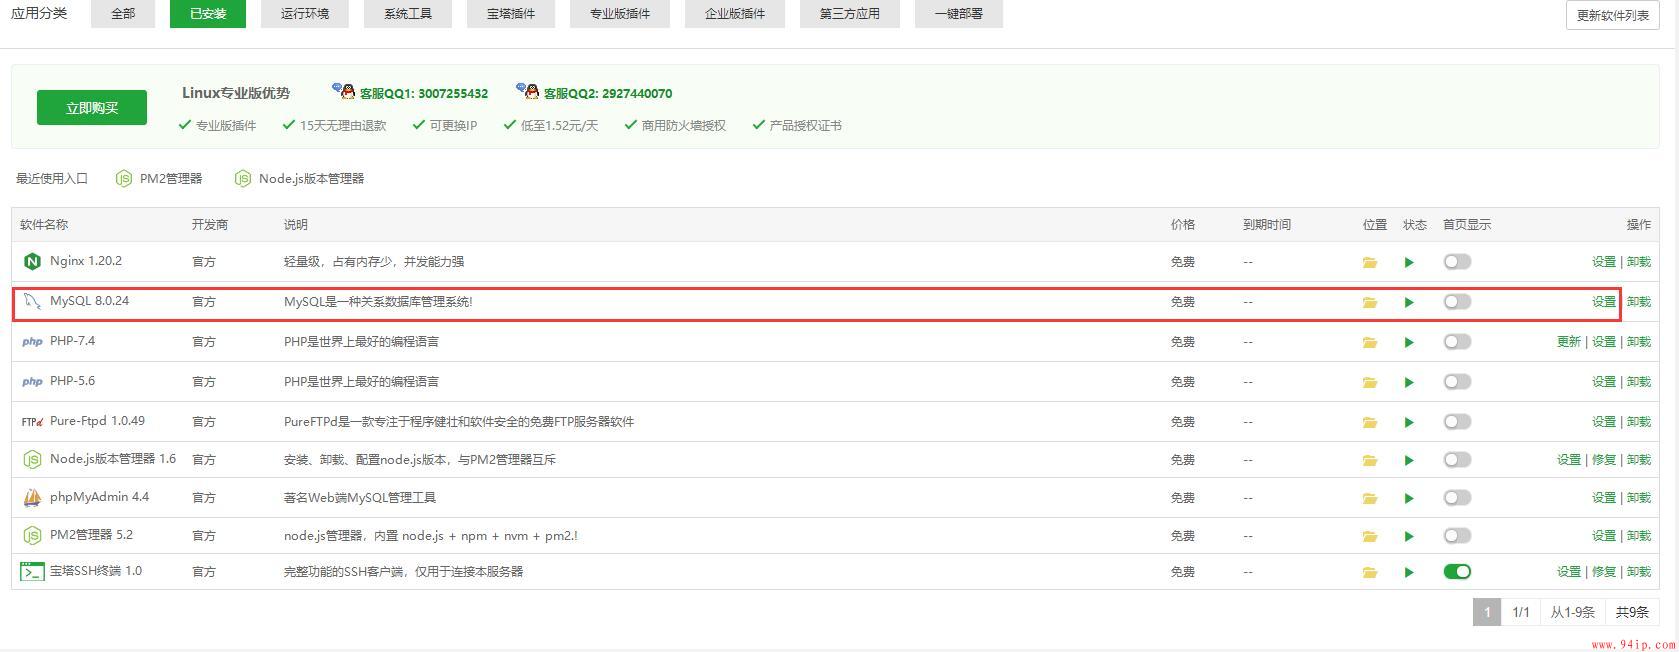1679x652 pixels.
Task: Open the Nginx install folder icon
Action: coord(1369,262)
